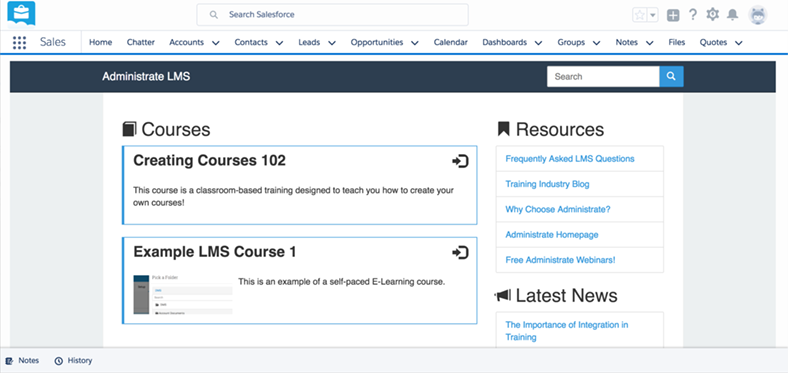
Task: Expand the Opportunities tab dropdown chevron
Action: (415, 43)
